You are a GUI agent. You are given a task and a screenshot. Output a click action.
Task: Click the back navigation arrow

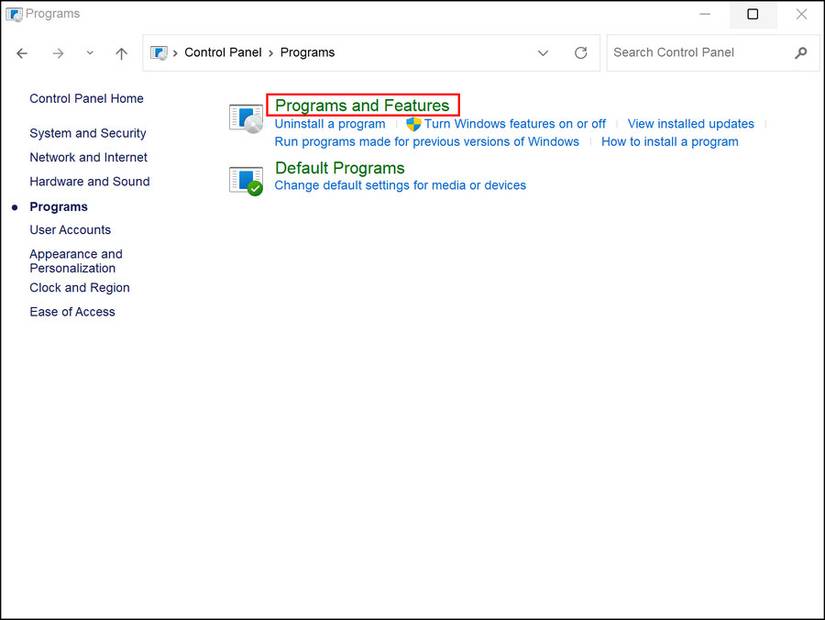[22, 52]
